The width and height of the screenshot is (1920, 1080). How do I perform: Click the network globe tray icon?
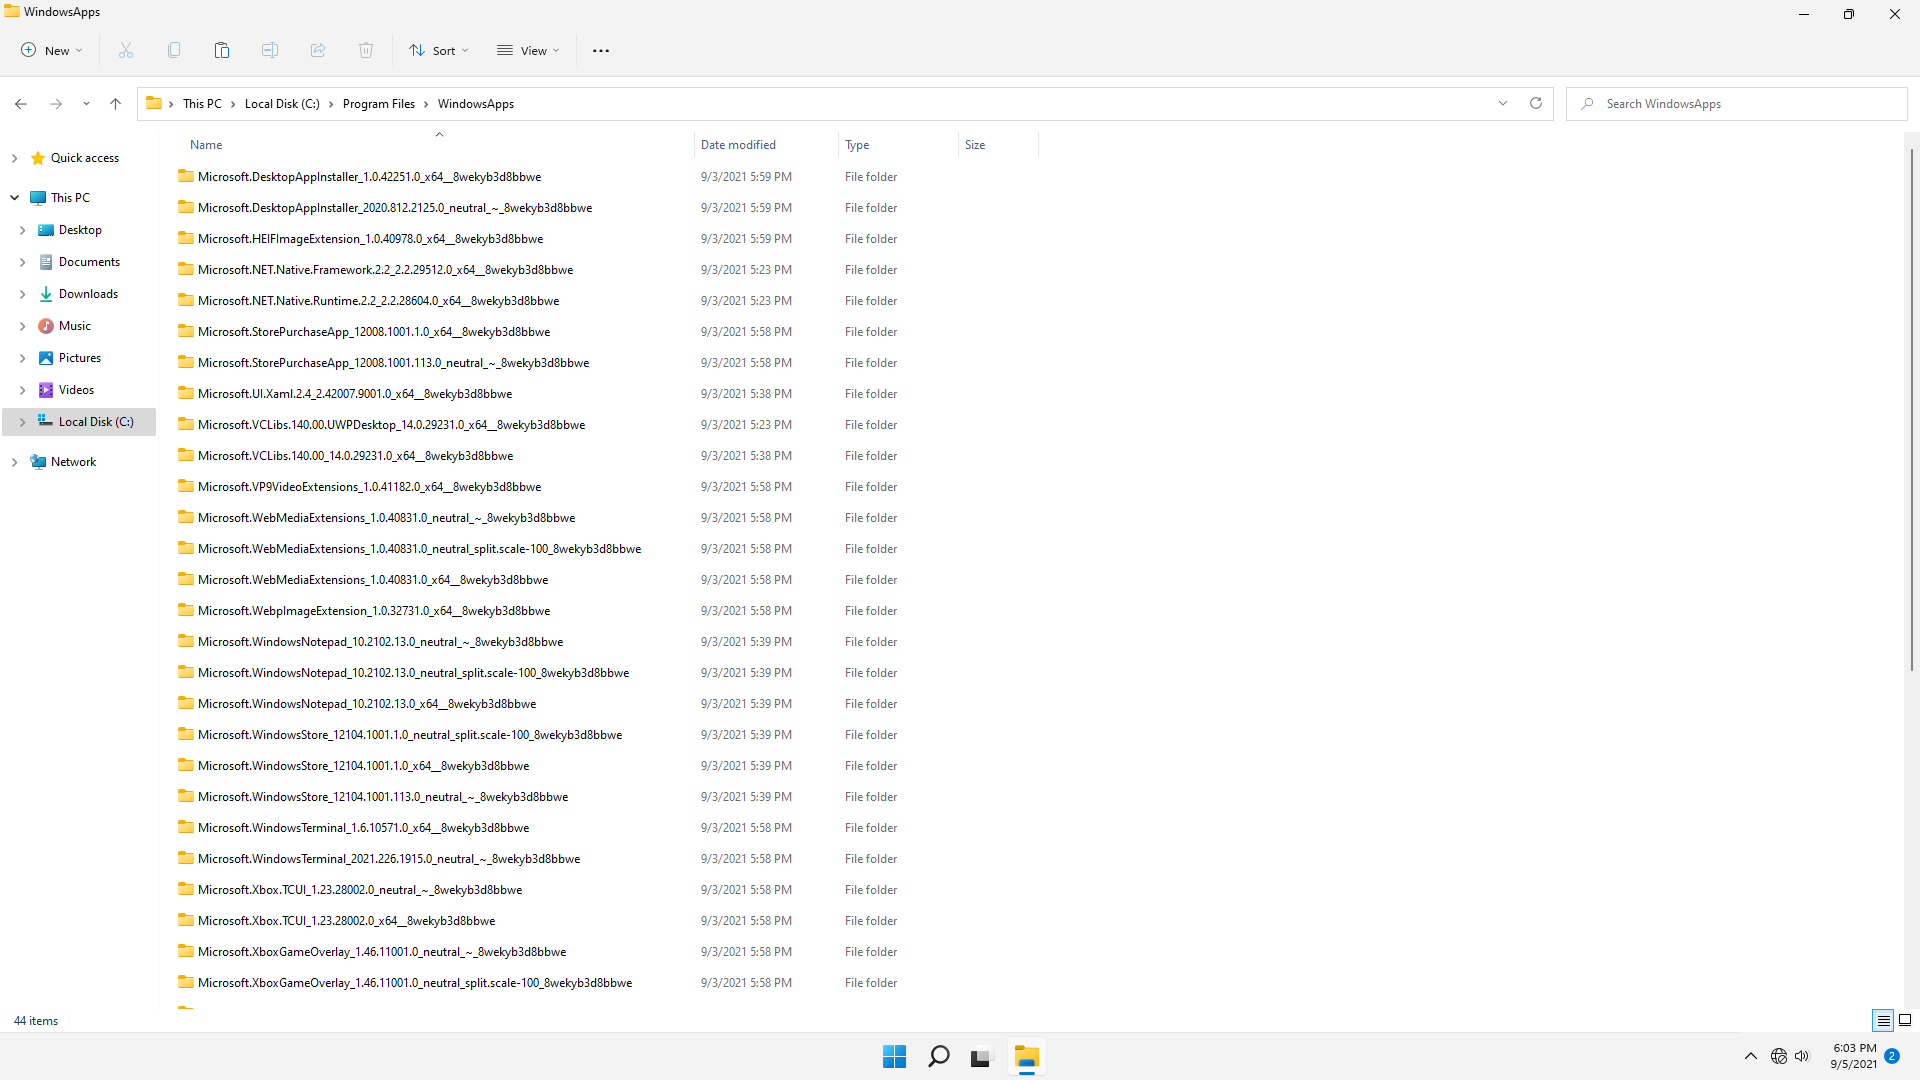point(1778,1056)
